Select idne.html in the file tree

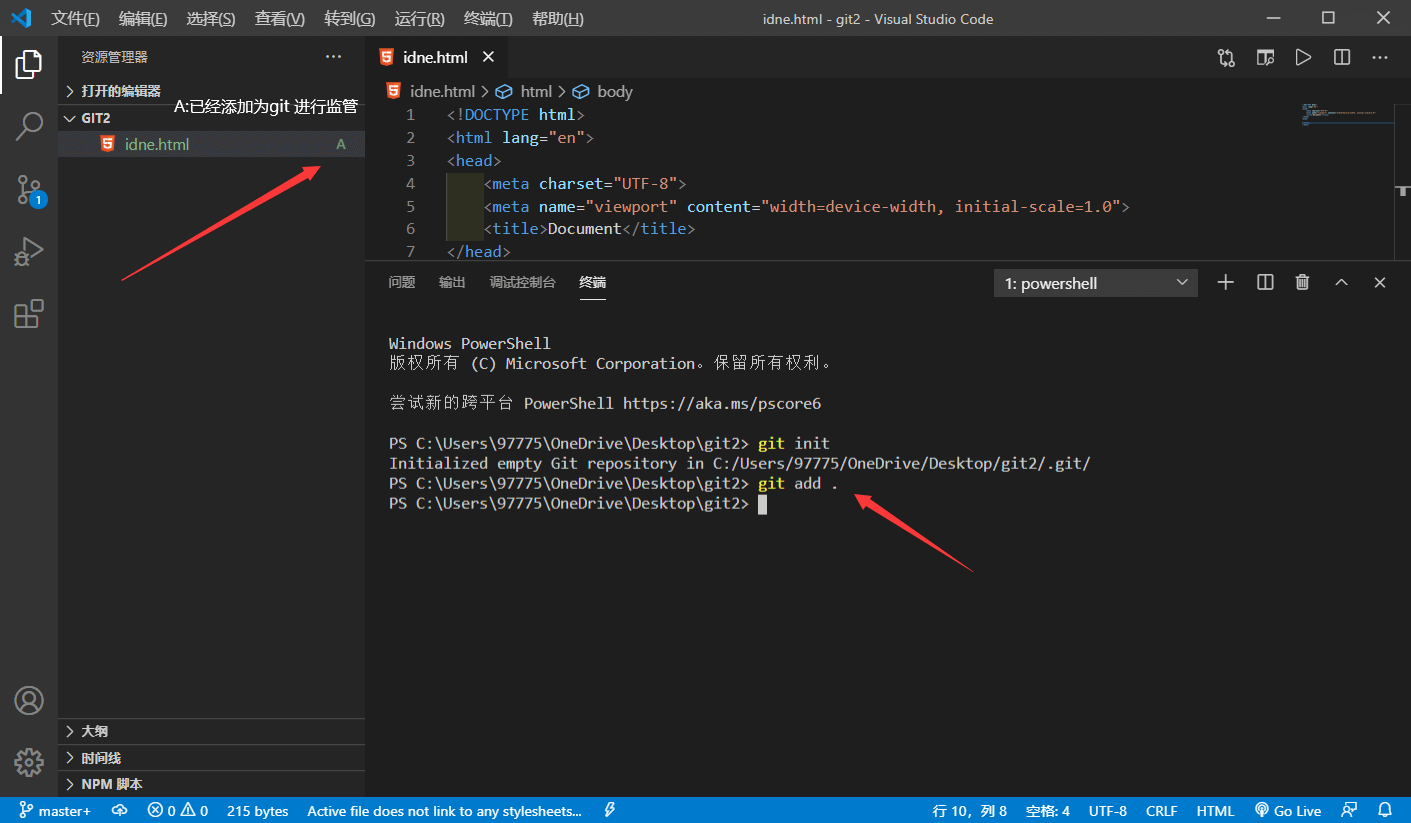click(x=212, y=144)
